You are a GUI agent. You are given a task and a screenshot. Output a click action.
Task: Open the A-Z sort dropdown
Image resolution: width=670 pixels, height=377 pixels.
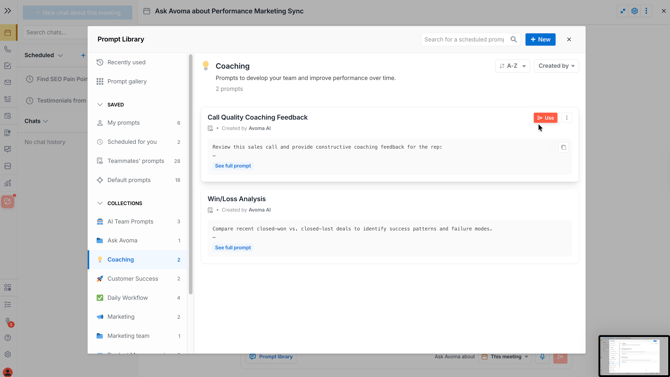click(x=512, y=66)
